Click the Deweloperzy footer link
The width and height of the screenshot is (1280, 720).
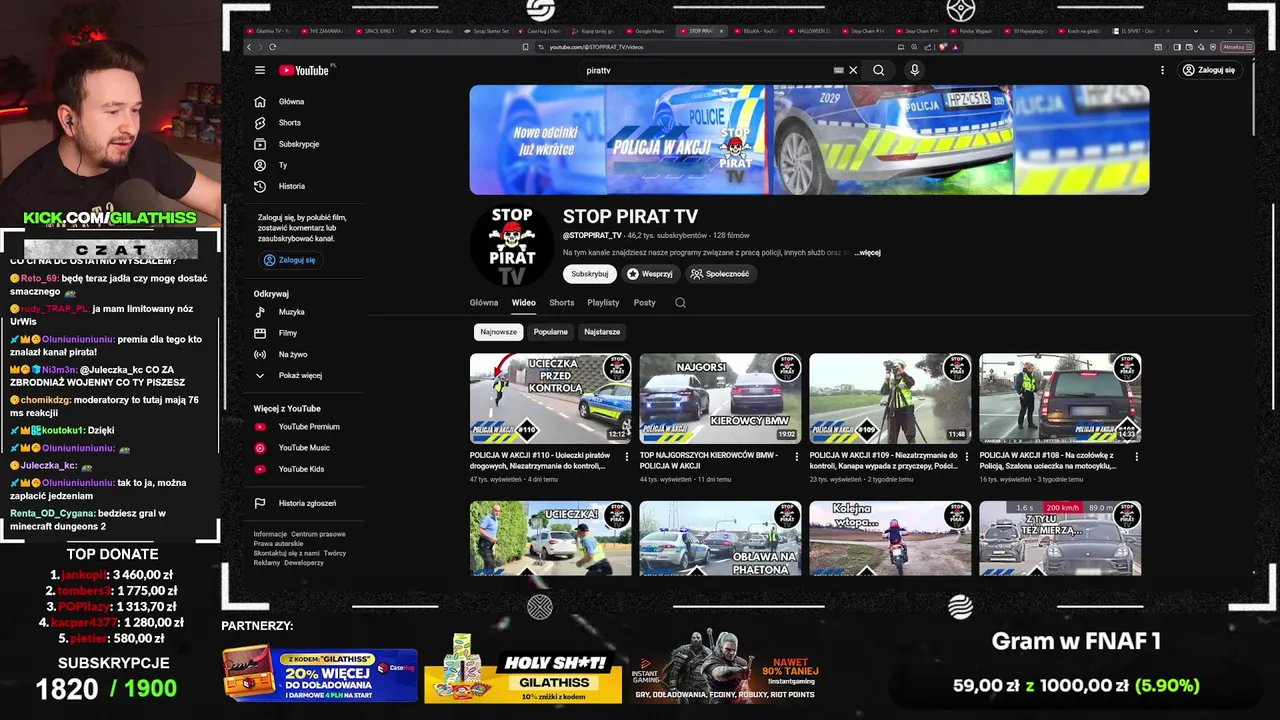tap(304, 562)
